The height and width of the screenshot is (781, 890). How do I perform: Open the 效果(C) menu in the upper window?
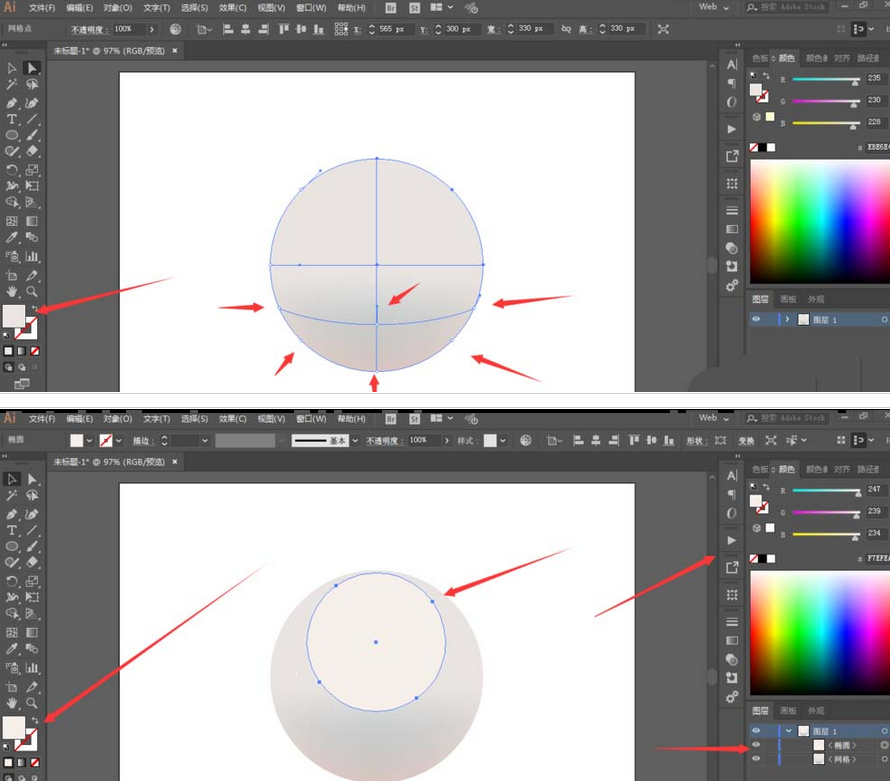click(x=233, y=7)
